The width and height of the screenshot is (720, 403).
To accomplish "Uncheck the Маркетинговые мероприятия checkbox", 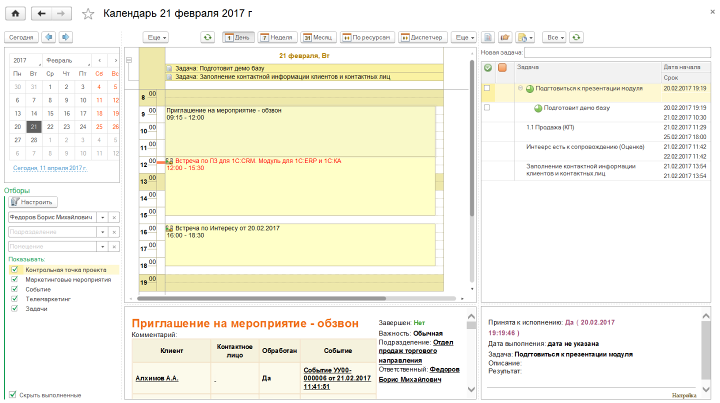I will tap(14, 280).
